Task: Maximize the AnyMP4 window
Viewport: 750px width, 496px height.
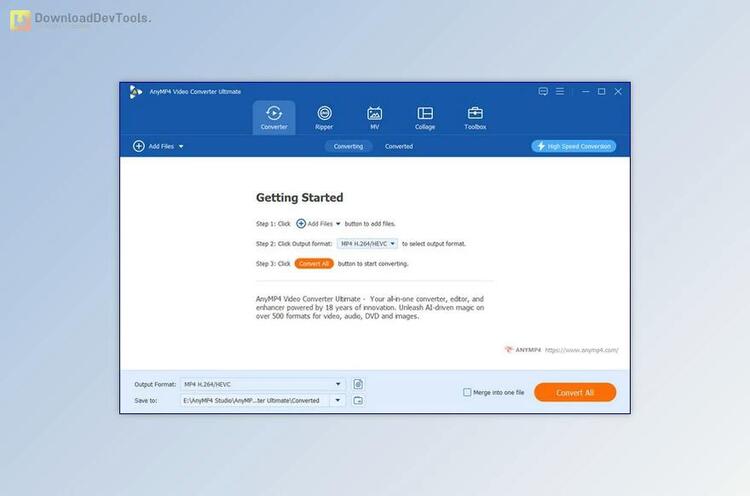Action: (x=602, y=91)
